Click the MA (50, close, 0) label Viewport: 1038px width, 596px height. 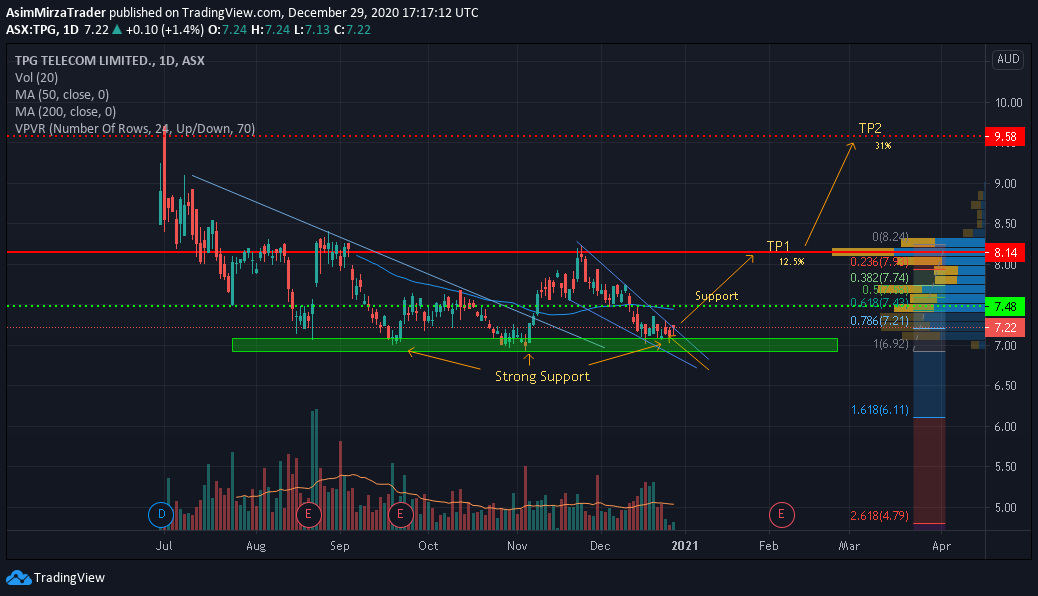pyautogui.click(x=62, y=95)
